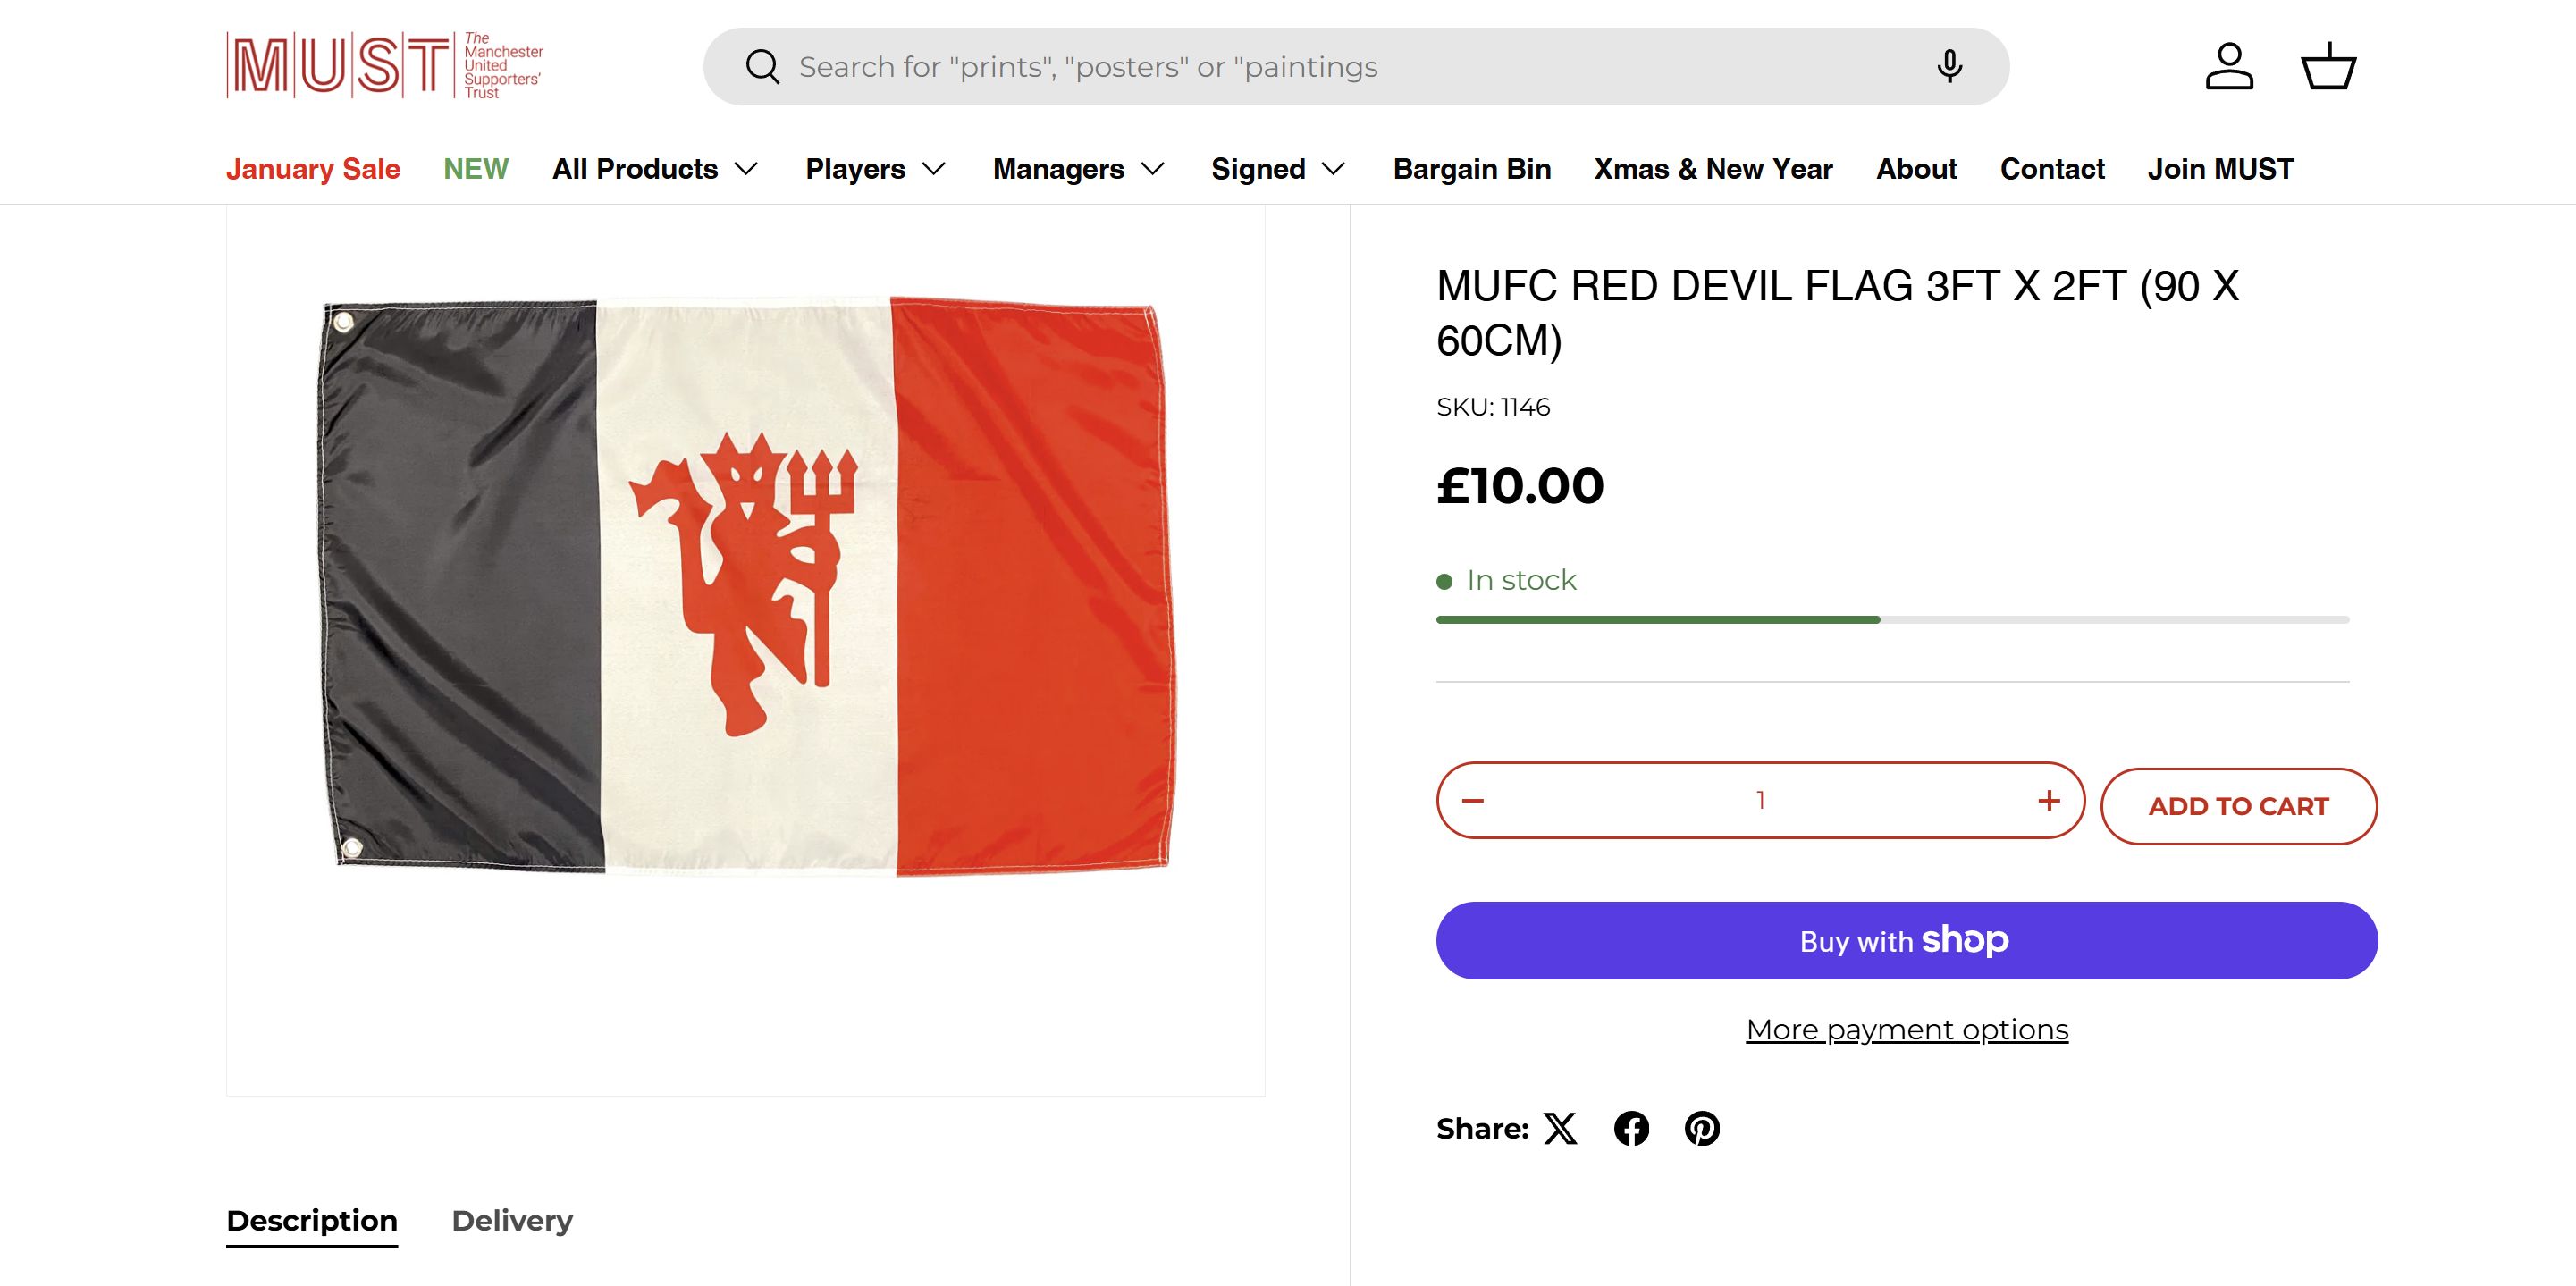Expand the Players menu

coord(875,169)
